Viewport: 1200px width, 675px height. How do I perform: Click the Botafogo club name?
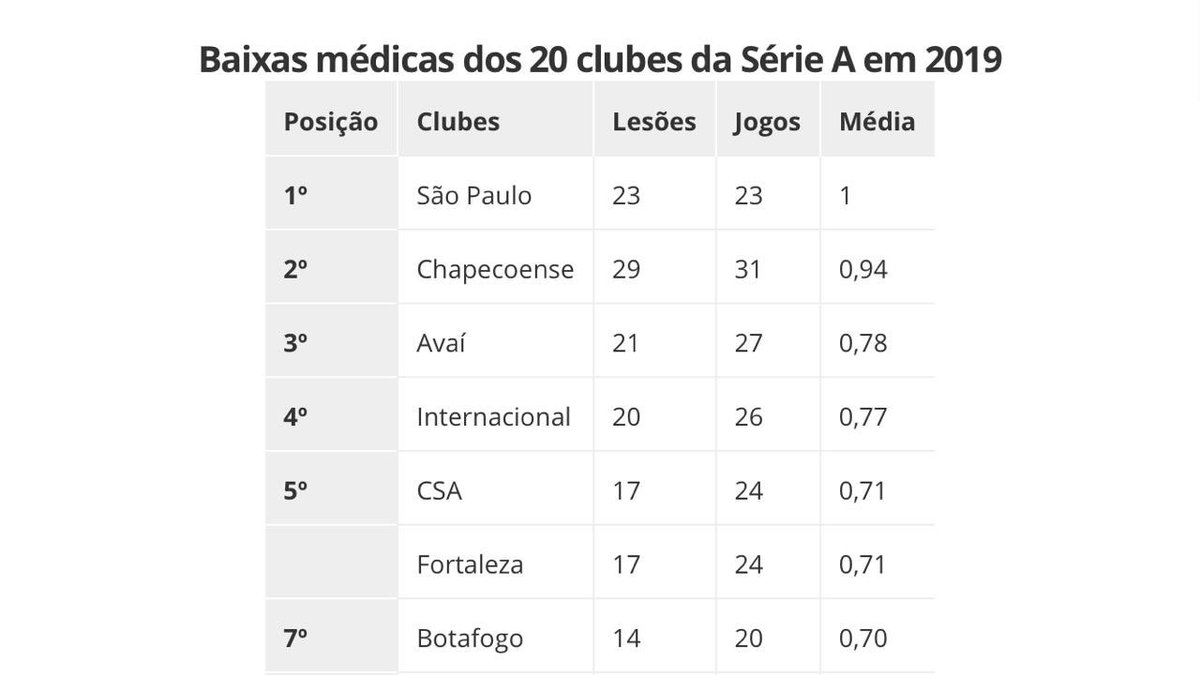470,638
